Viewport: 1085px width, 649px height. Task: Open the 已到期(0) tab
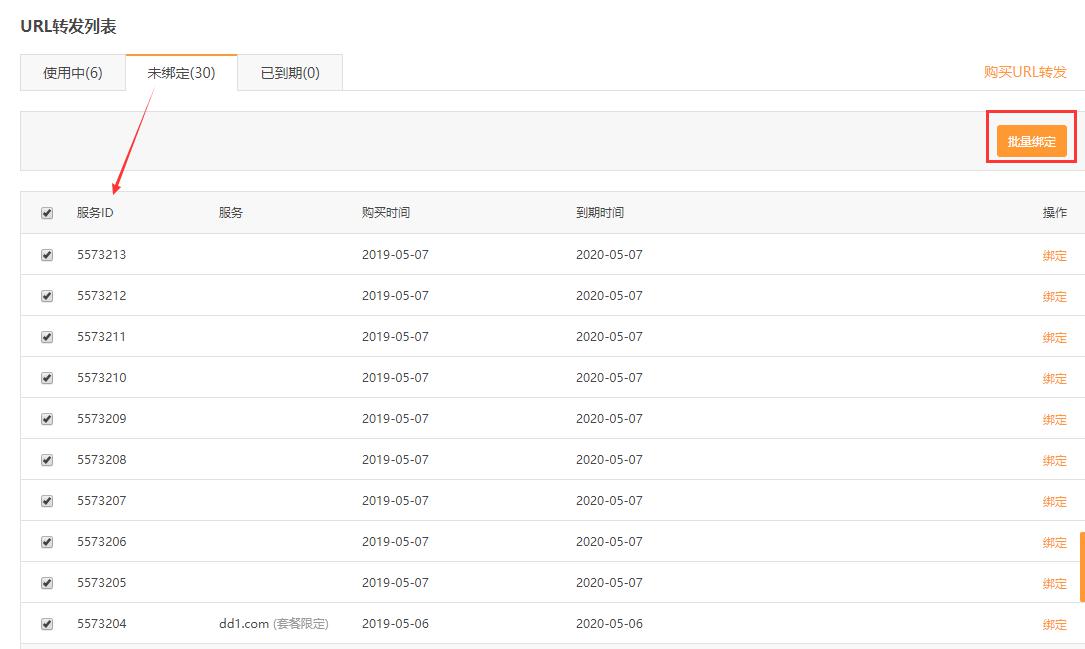coord(290,73)
